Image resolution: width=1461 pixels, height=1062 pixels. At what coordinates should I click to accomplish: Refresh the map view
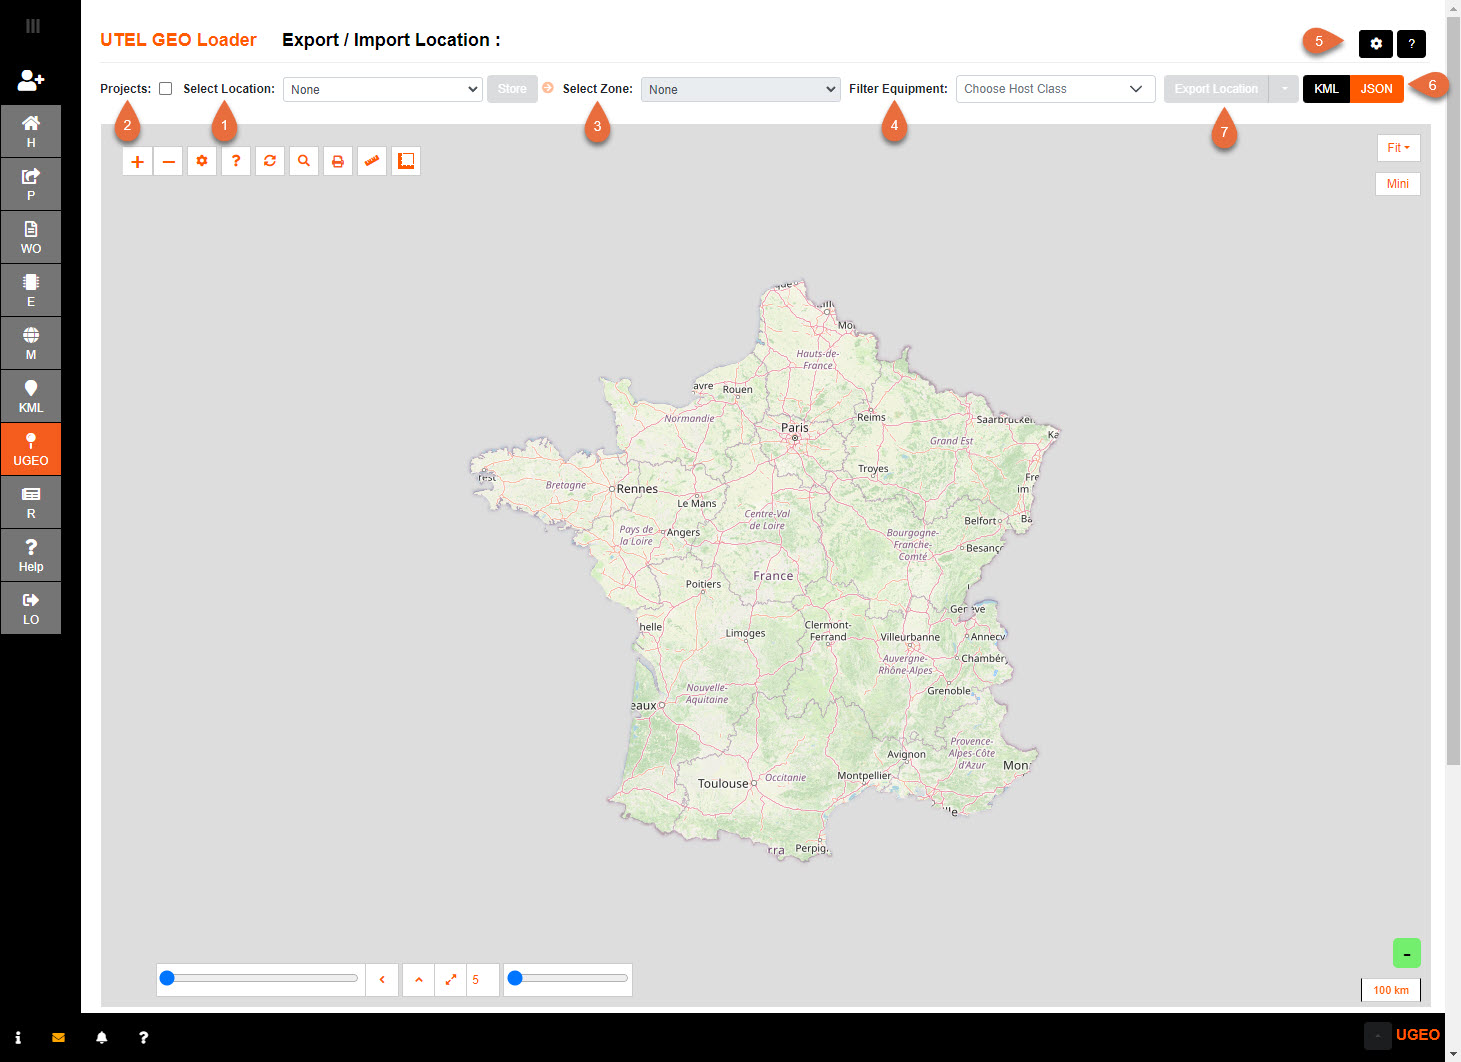(x=270, y=161)
